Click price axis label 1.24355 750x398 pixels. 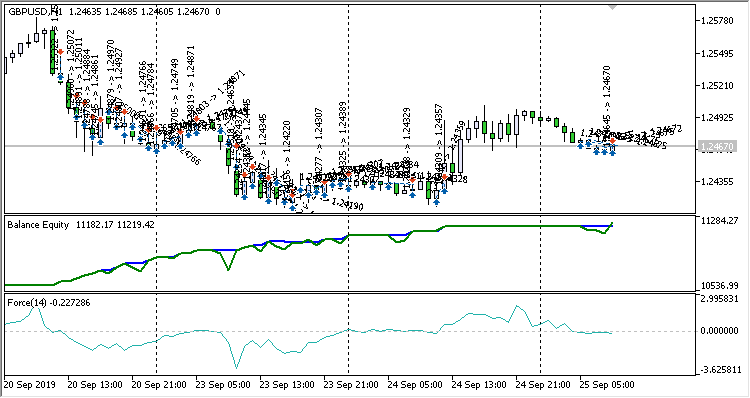point(717,182)
